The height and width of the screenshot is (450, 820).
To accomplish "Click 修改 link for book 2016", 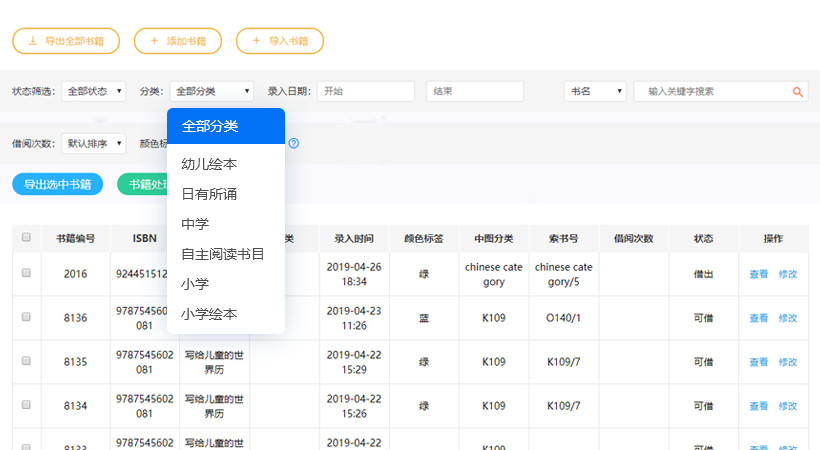I will point(788,274).
